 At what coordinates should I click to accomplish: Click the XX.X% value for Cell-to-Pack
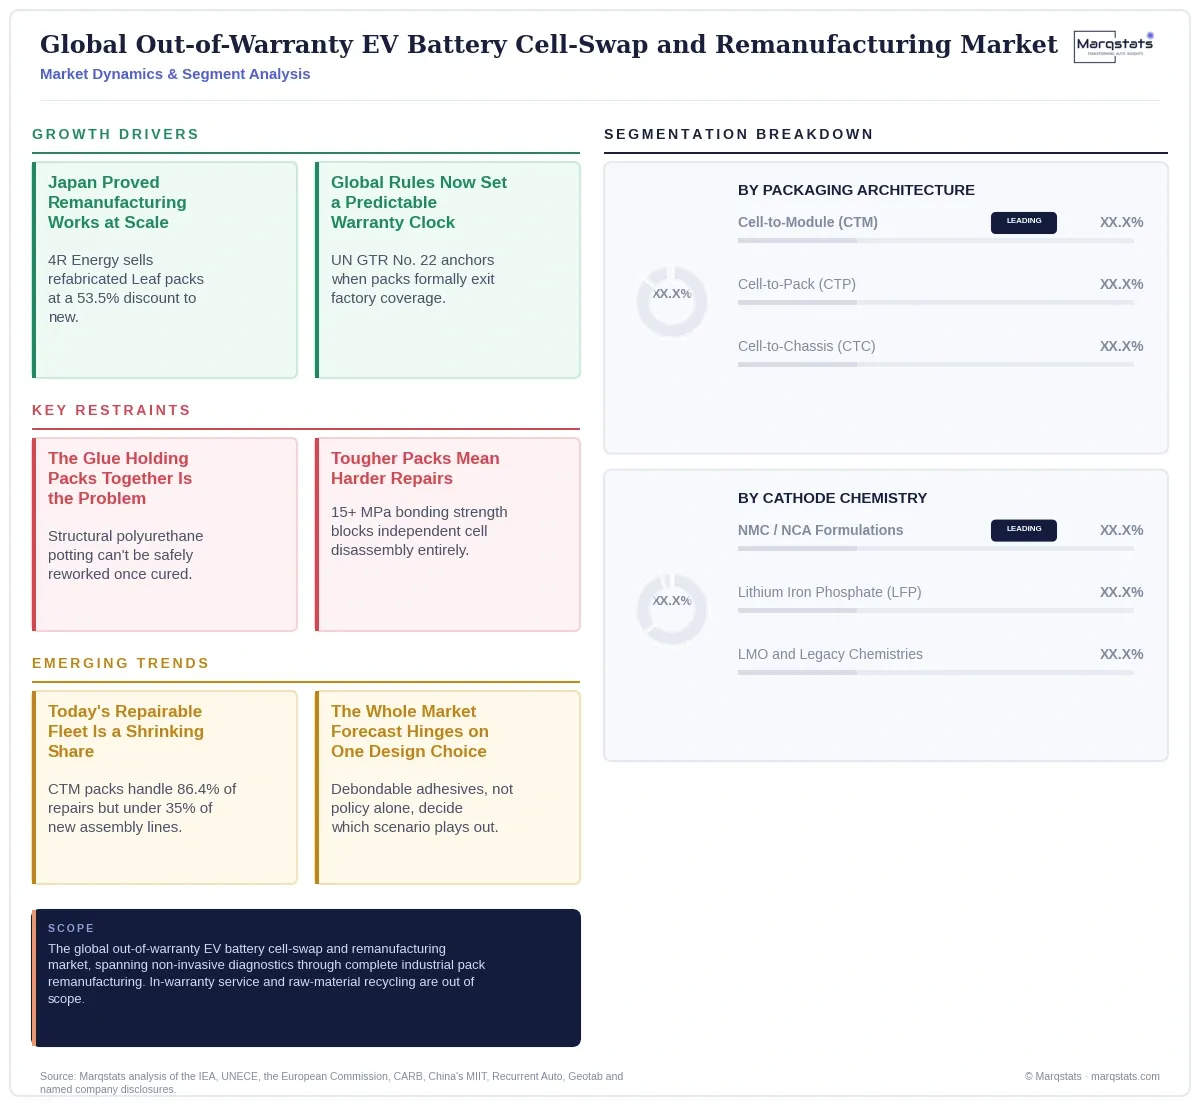point(1121,284)
